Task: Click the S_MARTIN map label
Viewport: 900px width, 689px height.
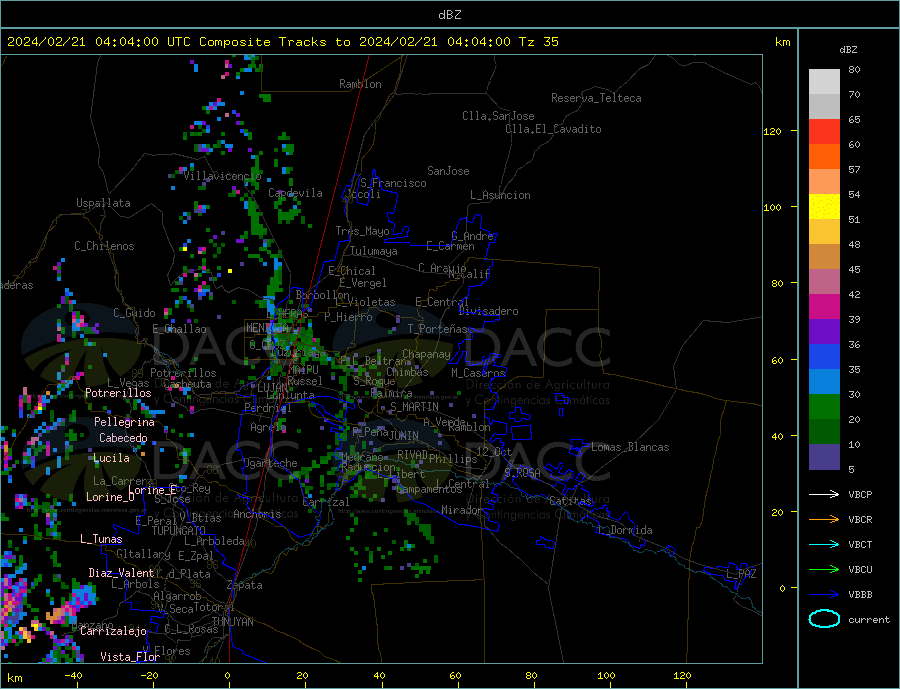Action: coord(414,407)
